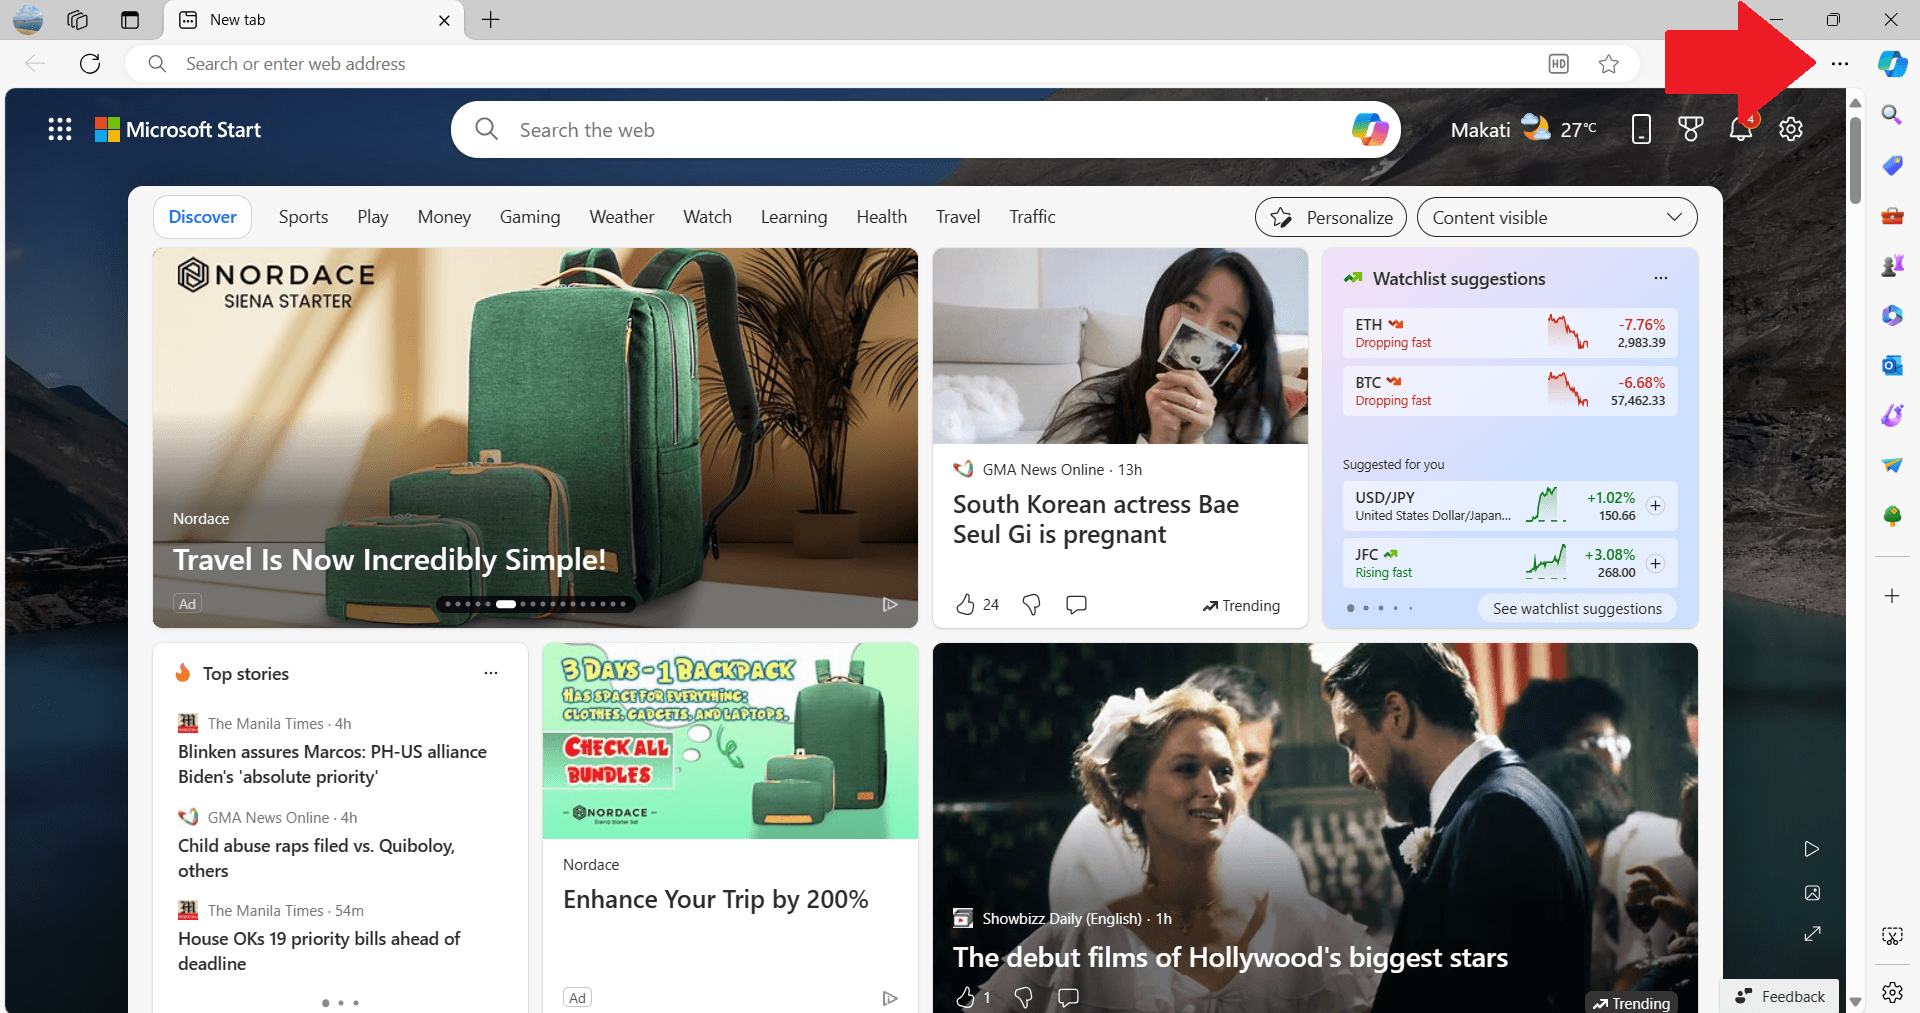
Task: Open the Learning tab
Action: click(794, 217)
